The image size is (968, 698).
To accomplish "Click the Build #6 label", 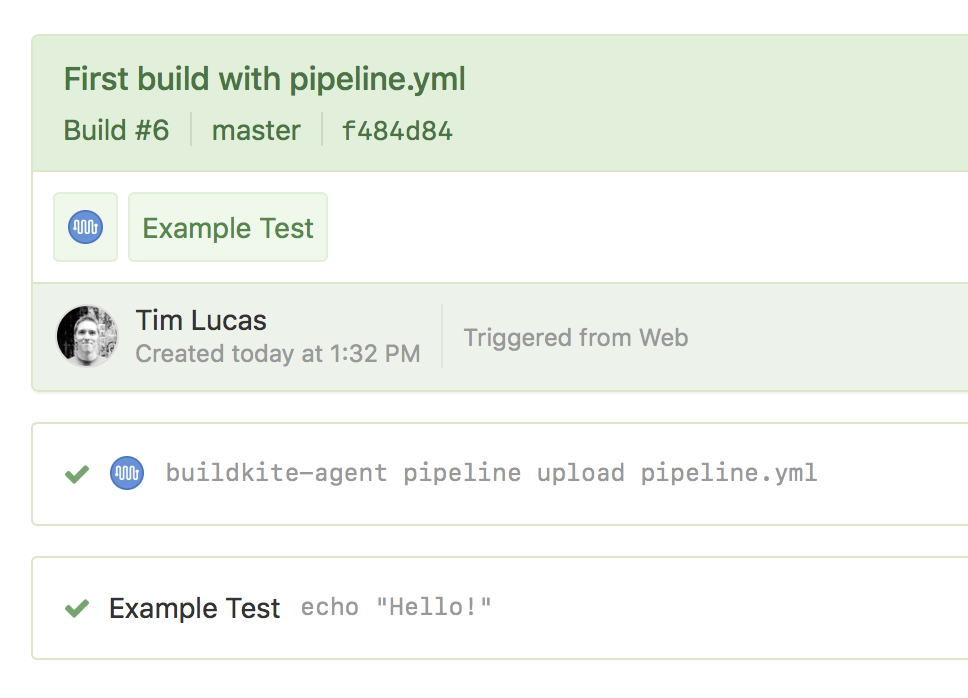I will (116, 130).
